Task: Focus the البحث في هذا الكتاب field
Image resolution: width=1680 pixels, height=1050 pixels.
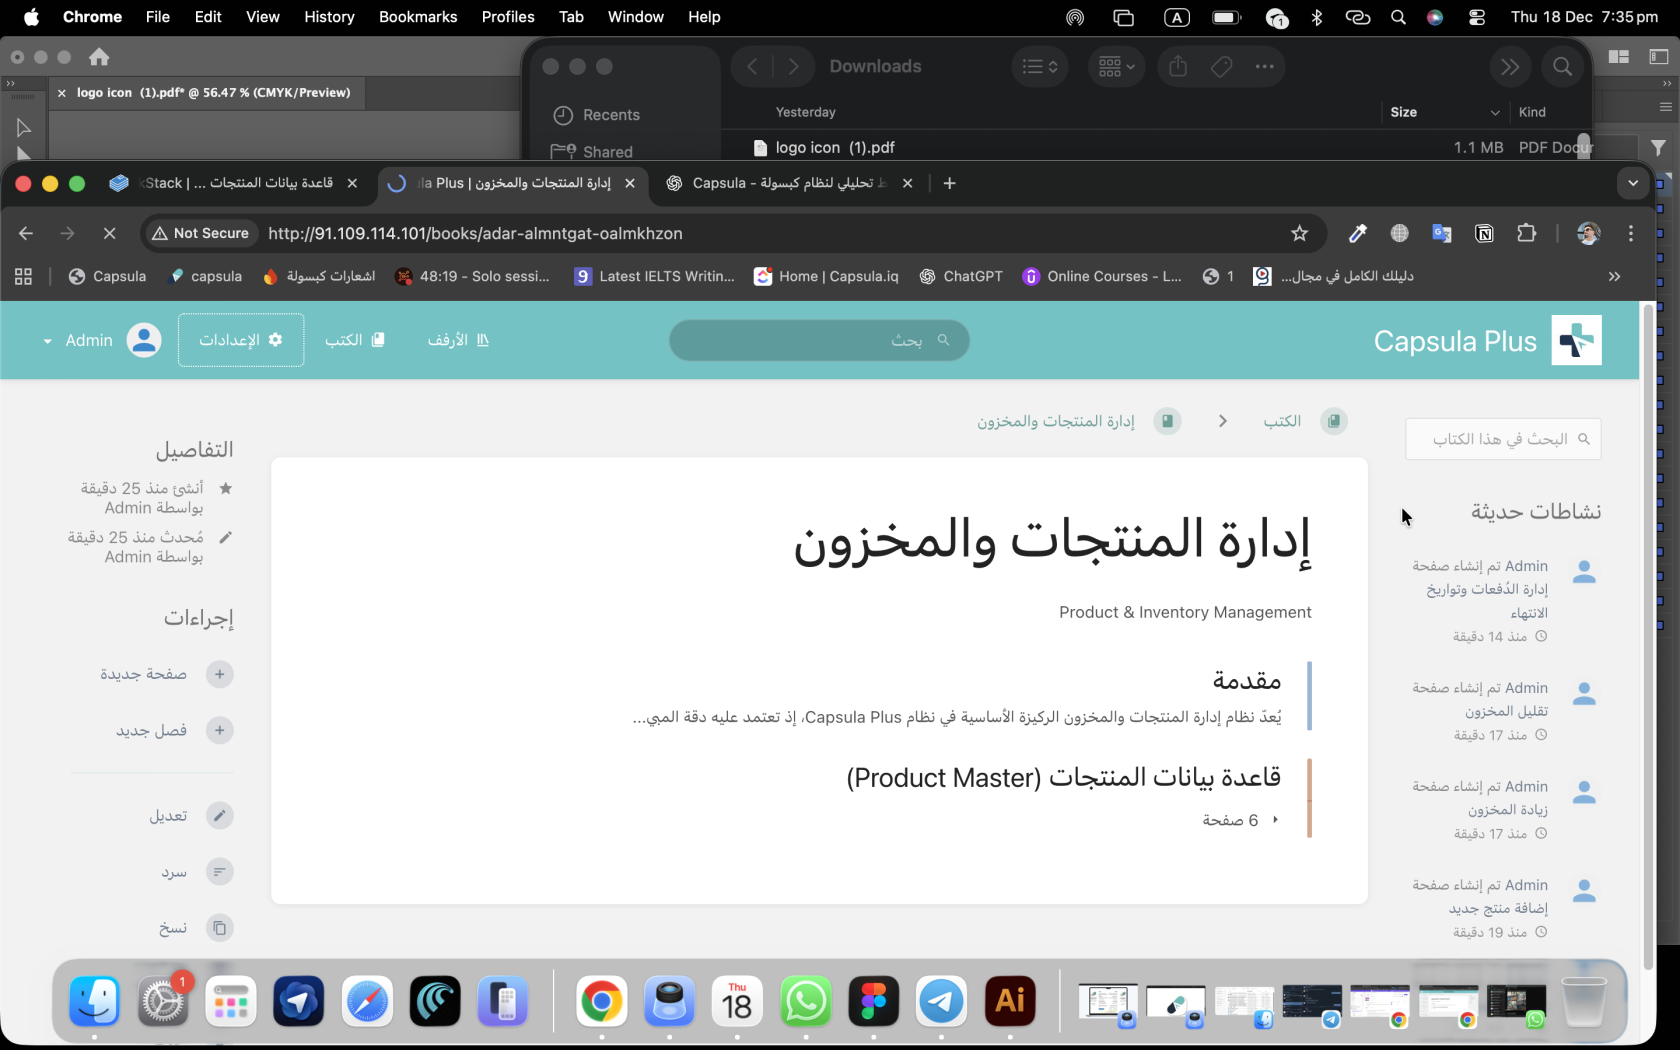Action: [x=1503, y=439]
